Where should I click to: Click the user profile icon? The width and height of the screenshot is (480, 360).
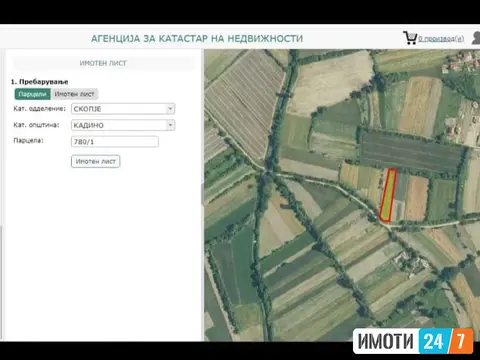tap(476, 38)
